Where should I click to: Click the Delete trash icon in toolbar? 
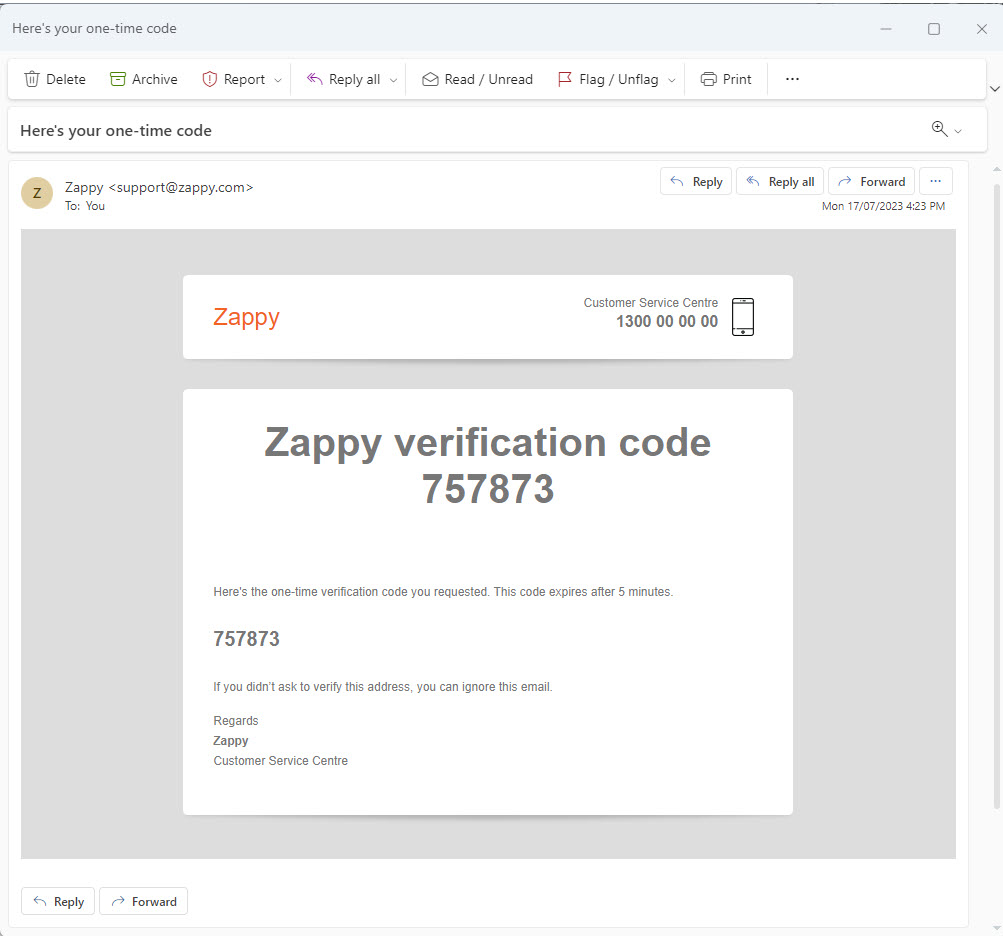tap(32, 80)
